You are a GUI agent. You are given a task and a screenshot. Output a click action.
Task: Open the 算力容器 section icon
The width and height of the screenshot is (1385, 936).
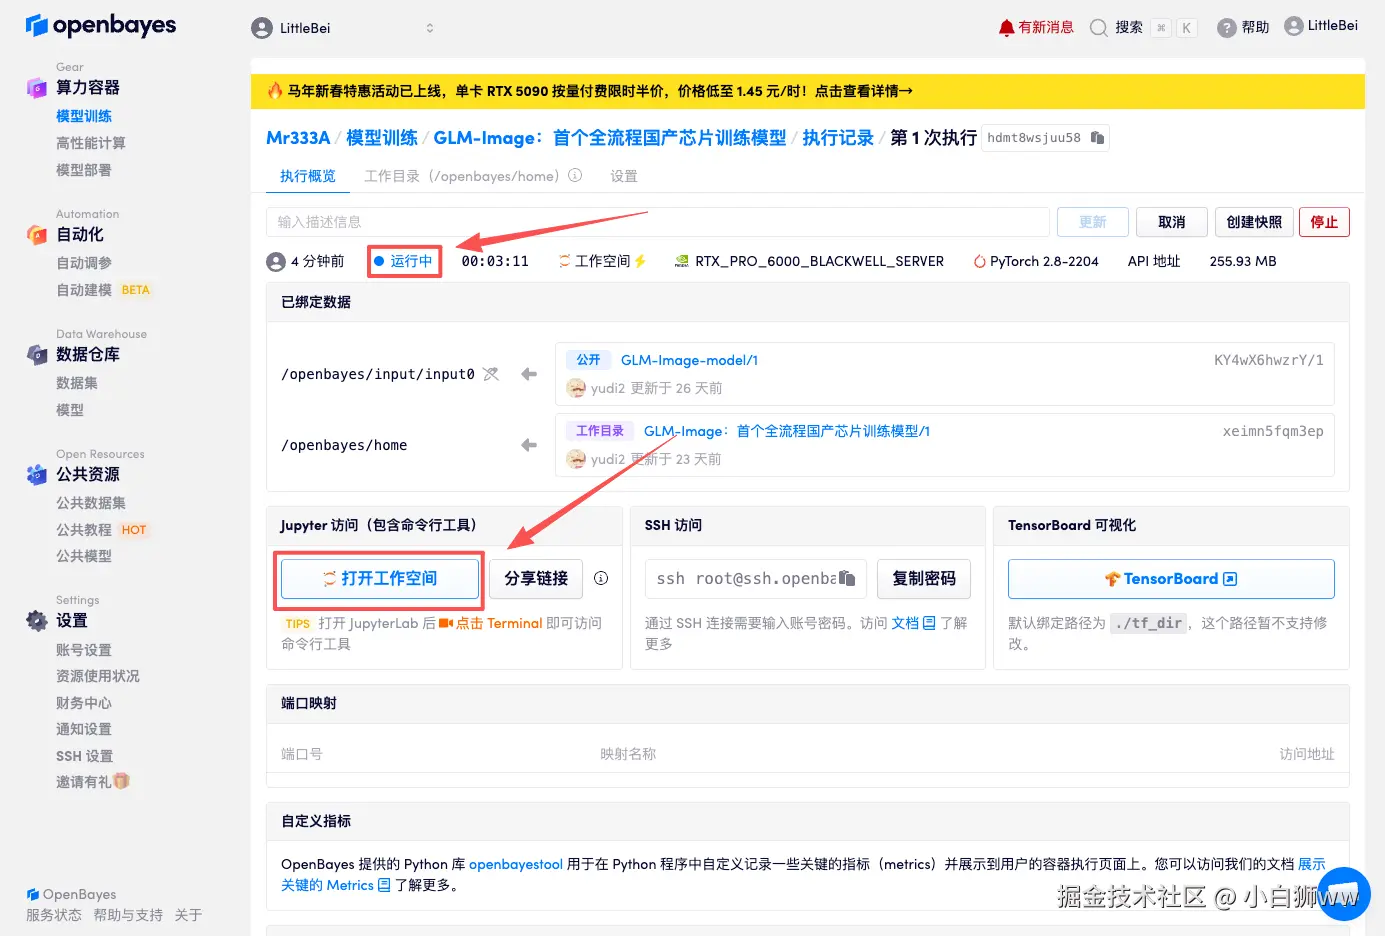click(37, 88)
